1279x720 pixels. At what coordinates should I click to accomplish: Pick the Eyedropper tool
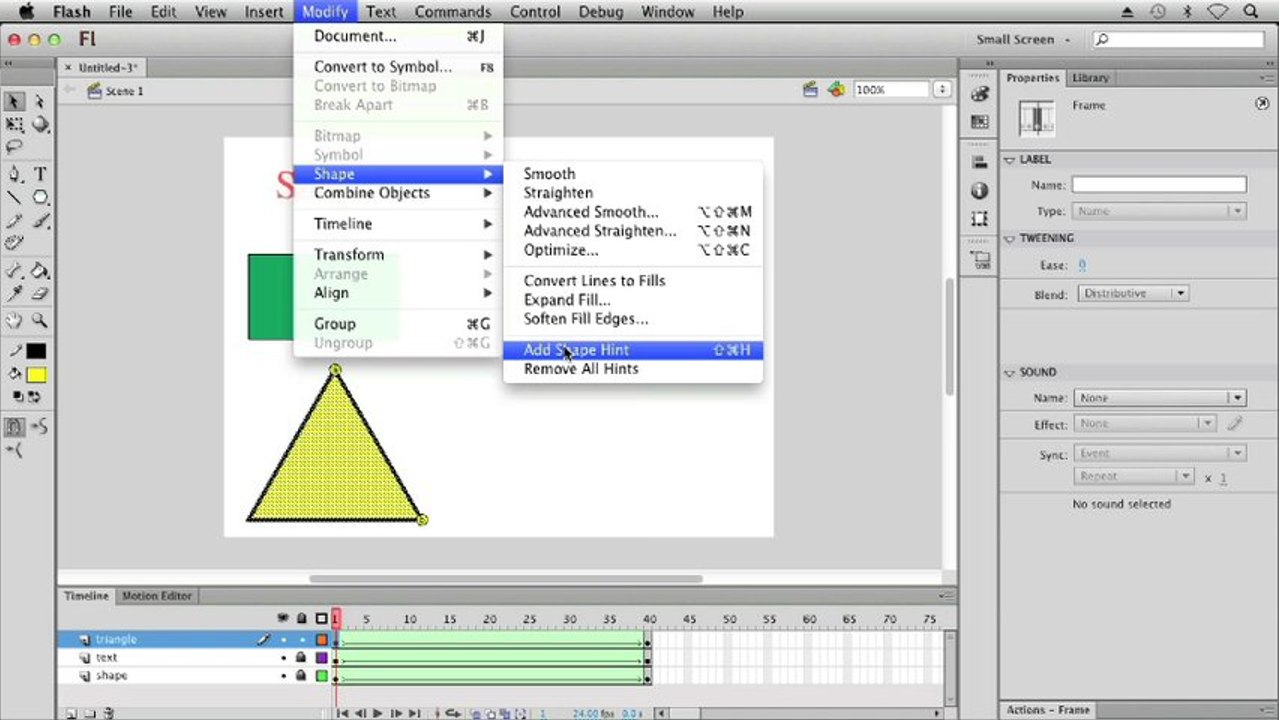click(x=15, y=294)
